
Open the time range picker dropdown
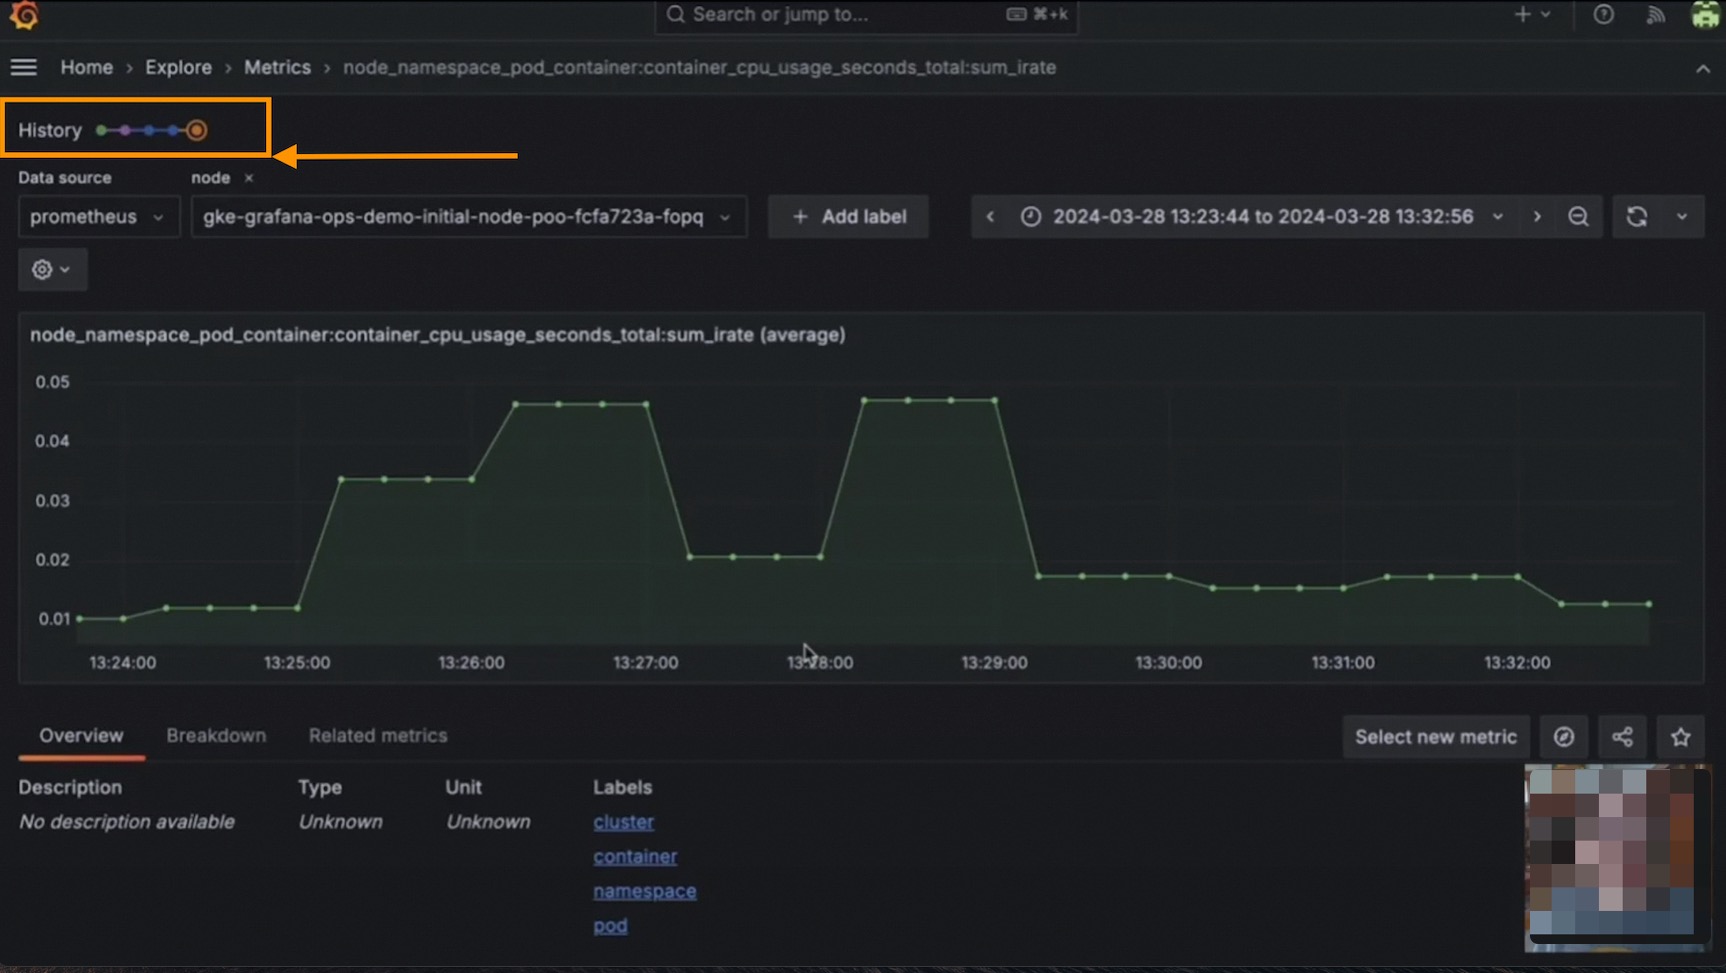point(1262,217)
